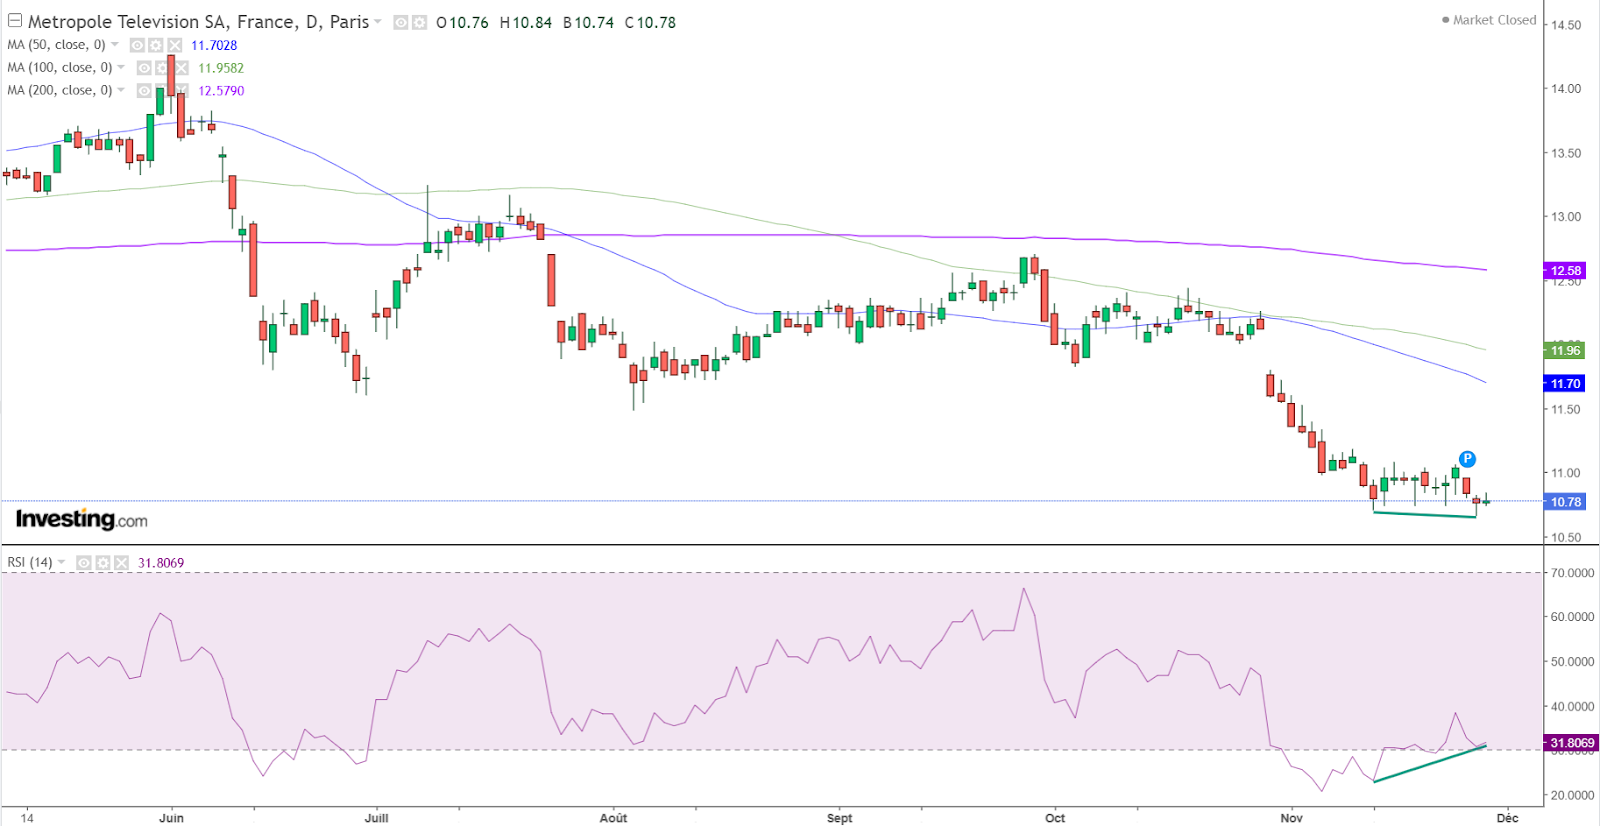Viewport: 1600px width, 826px height.
Task: Click the 50.0000 RSI scale label
Action: pos(1572,662)
